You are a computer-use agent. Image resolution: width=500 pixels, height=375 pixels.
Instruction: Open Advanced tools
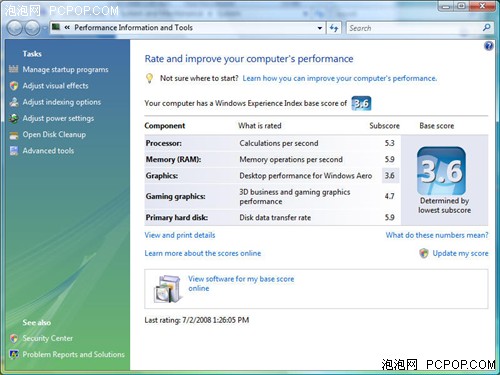[x=48, y=151]
